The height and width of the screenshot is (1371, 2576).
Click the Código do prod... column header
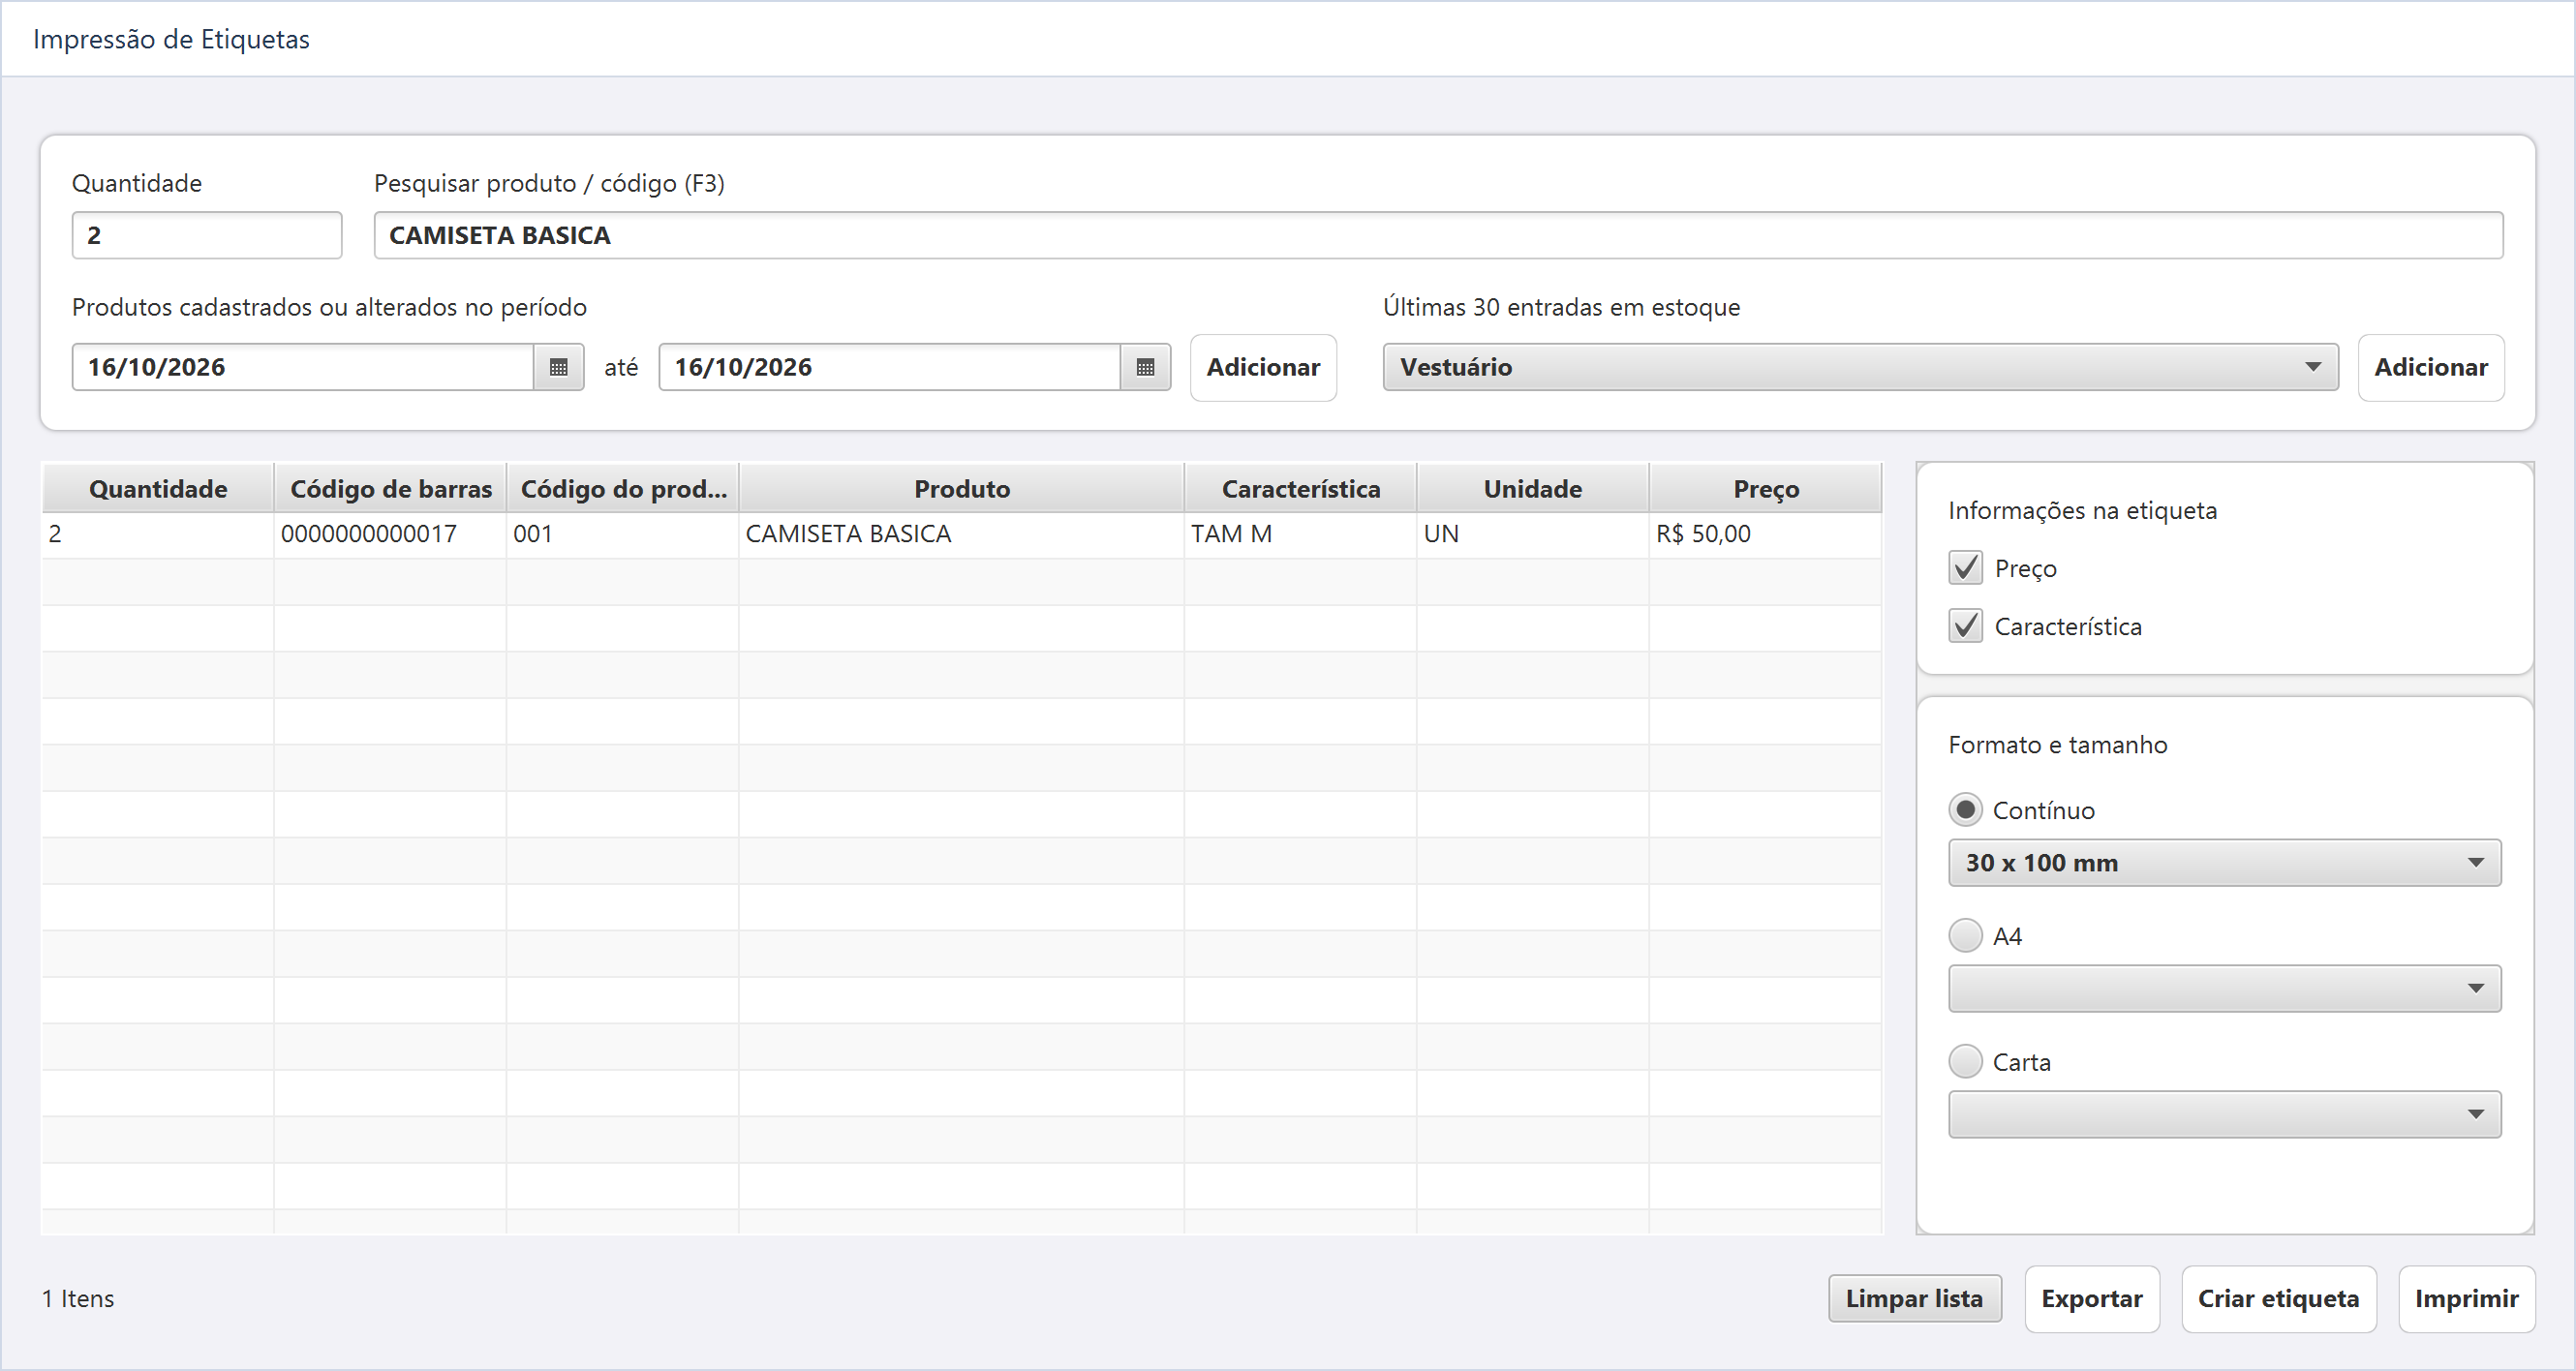[x=623, y=489]
